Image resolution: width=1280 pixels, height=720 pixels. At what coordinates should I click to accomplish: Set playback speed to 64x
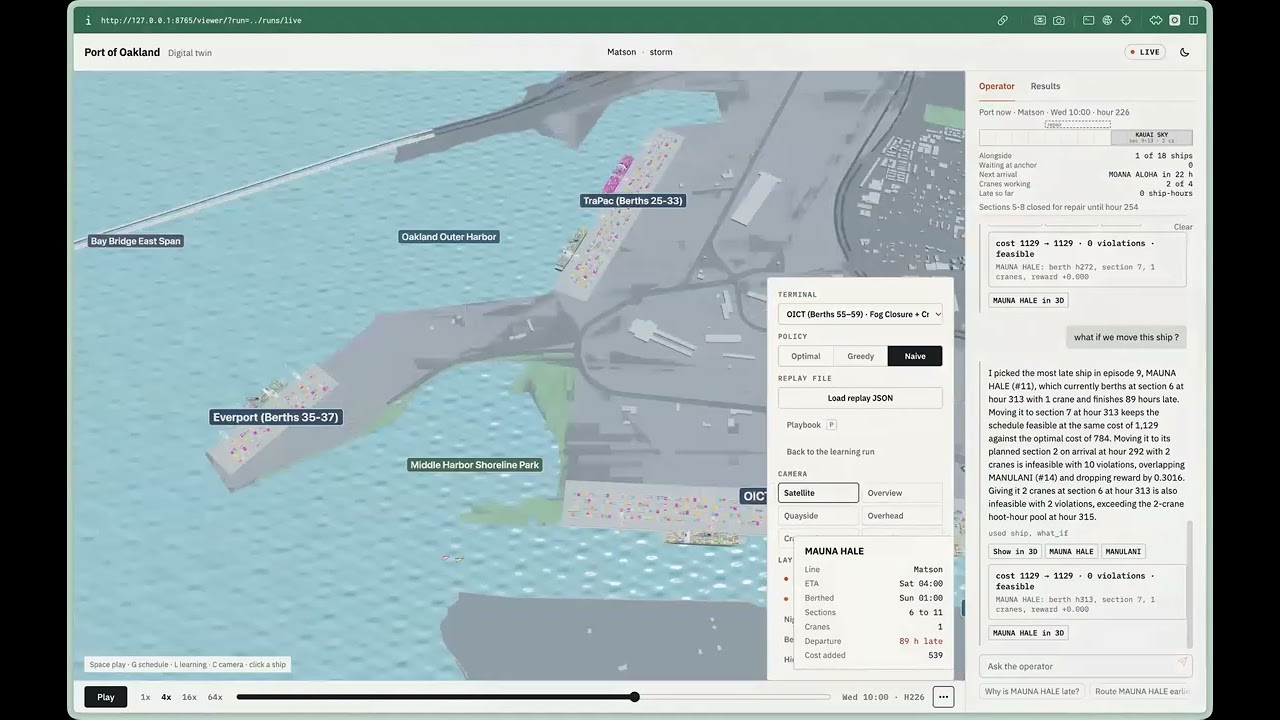click(215, 697)
